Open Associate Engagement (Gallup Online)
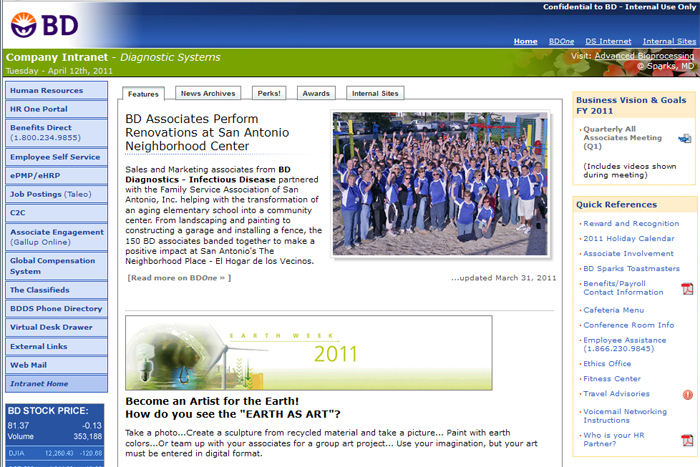700x467 pixels. [x=56, y=237]
